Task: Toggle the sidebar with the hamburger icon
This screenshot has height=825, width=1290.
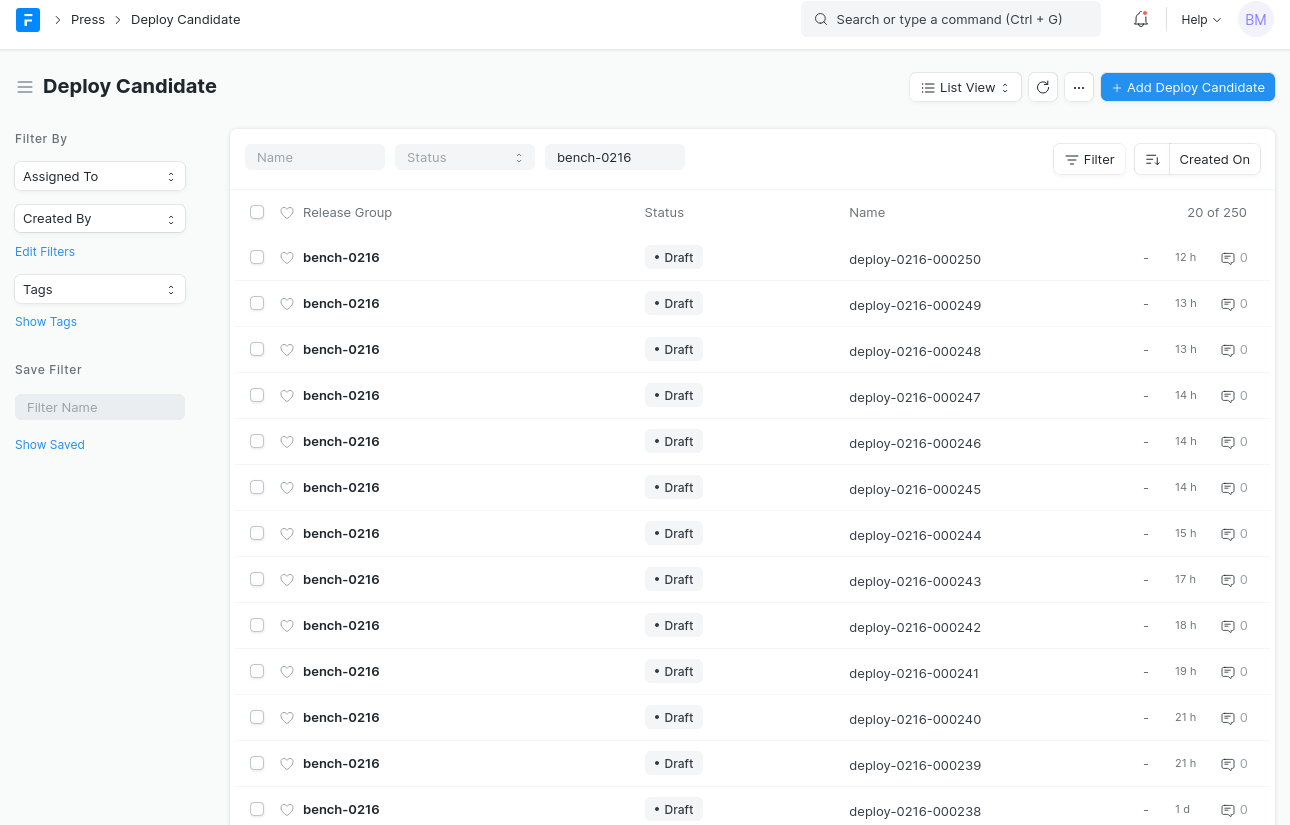Action: pyautogui.click(x=25, y=86)
